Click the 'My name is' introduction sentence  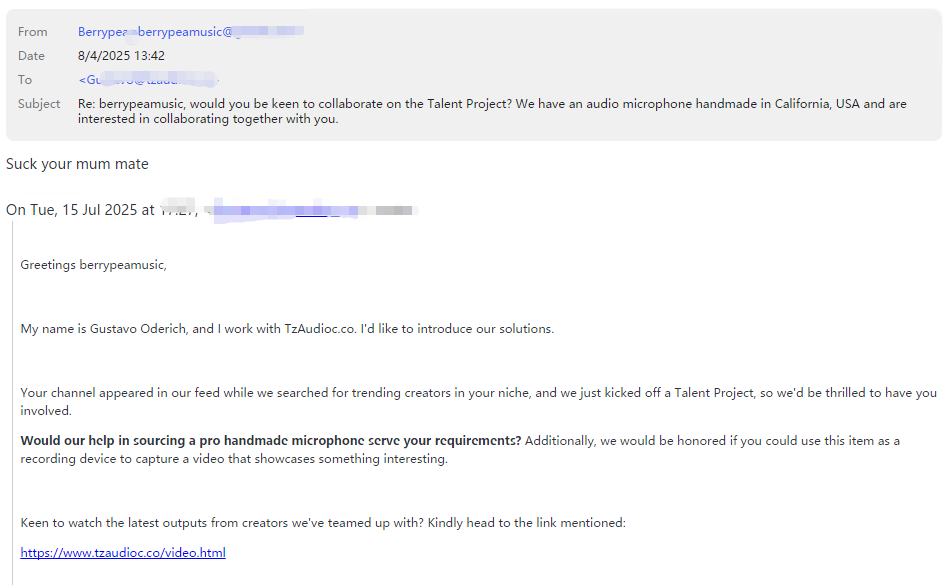coord(287,329)
